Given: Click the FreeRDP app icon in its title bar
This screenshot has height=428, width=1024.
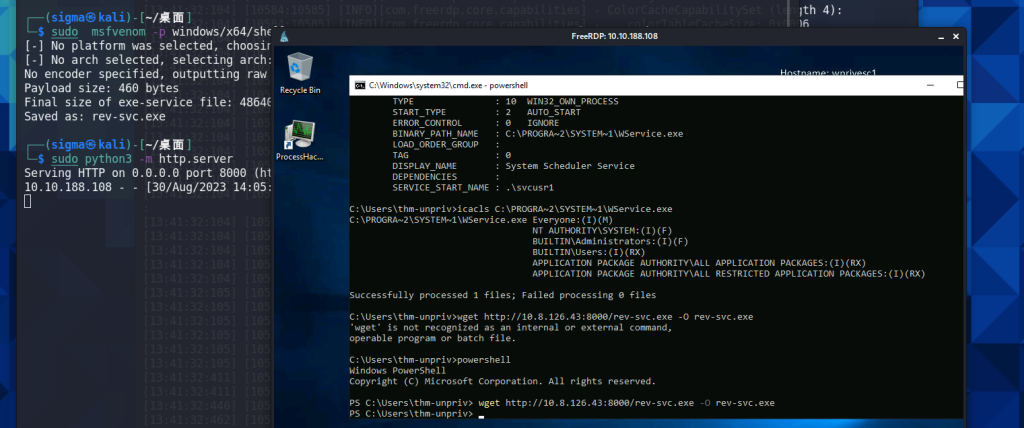Looking at the screenshot, I should click(x=284, y=36).
